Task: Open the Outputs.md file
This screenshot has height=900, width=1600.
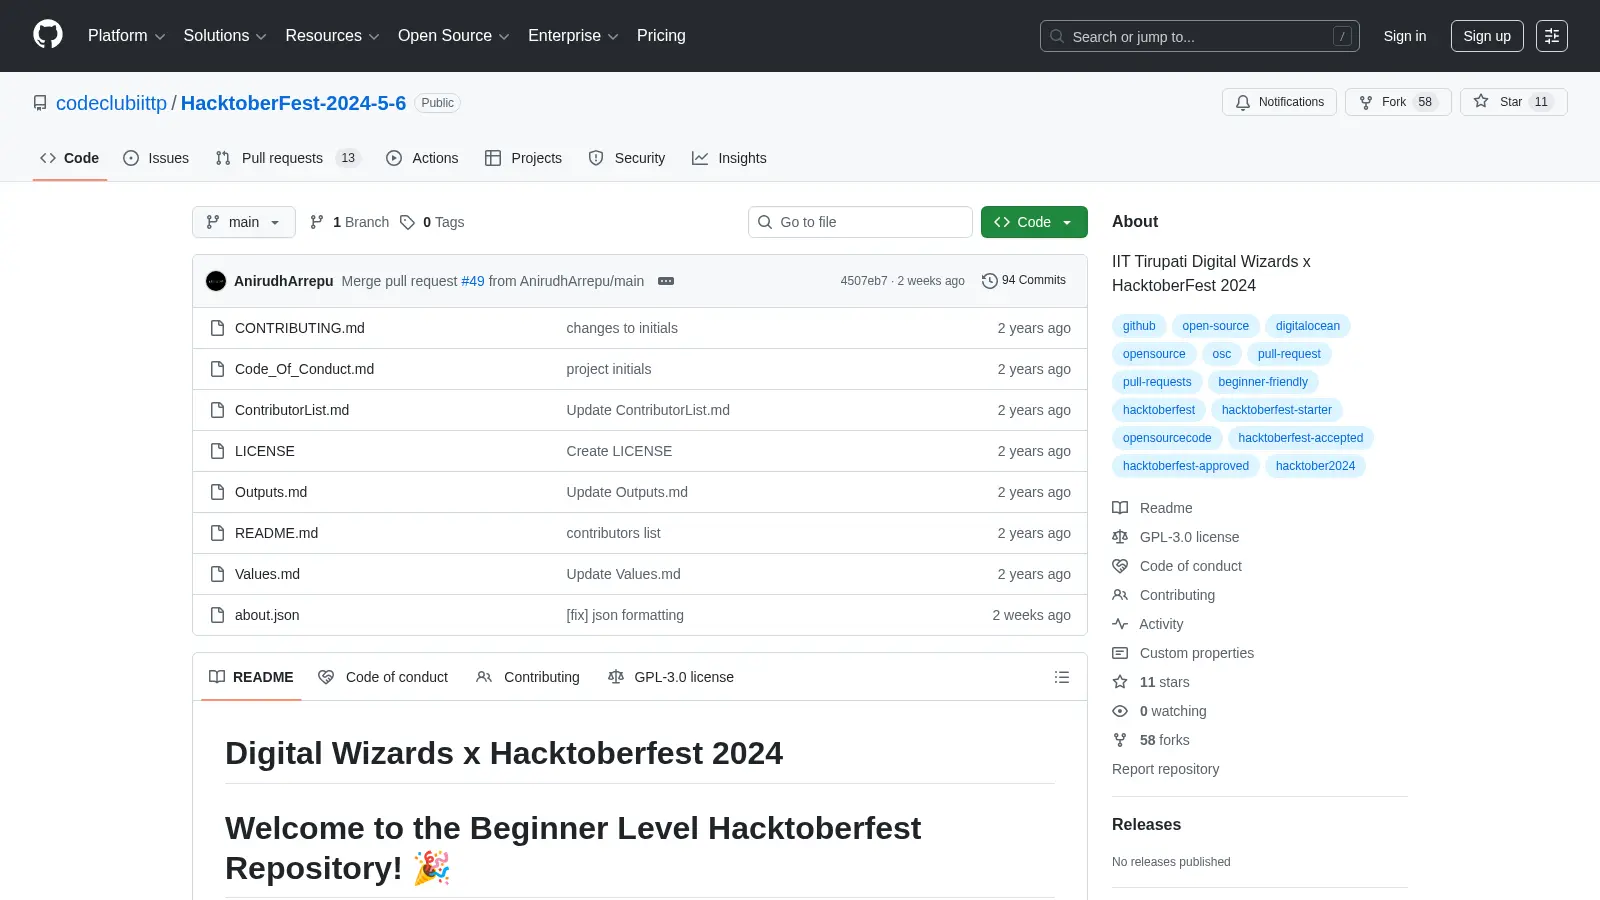Action: [x=271, y=492]
